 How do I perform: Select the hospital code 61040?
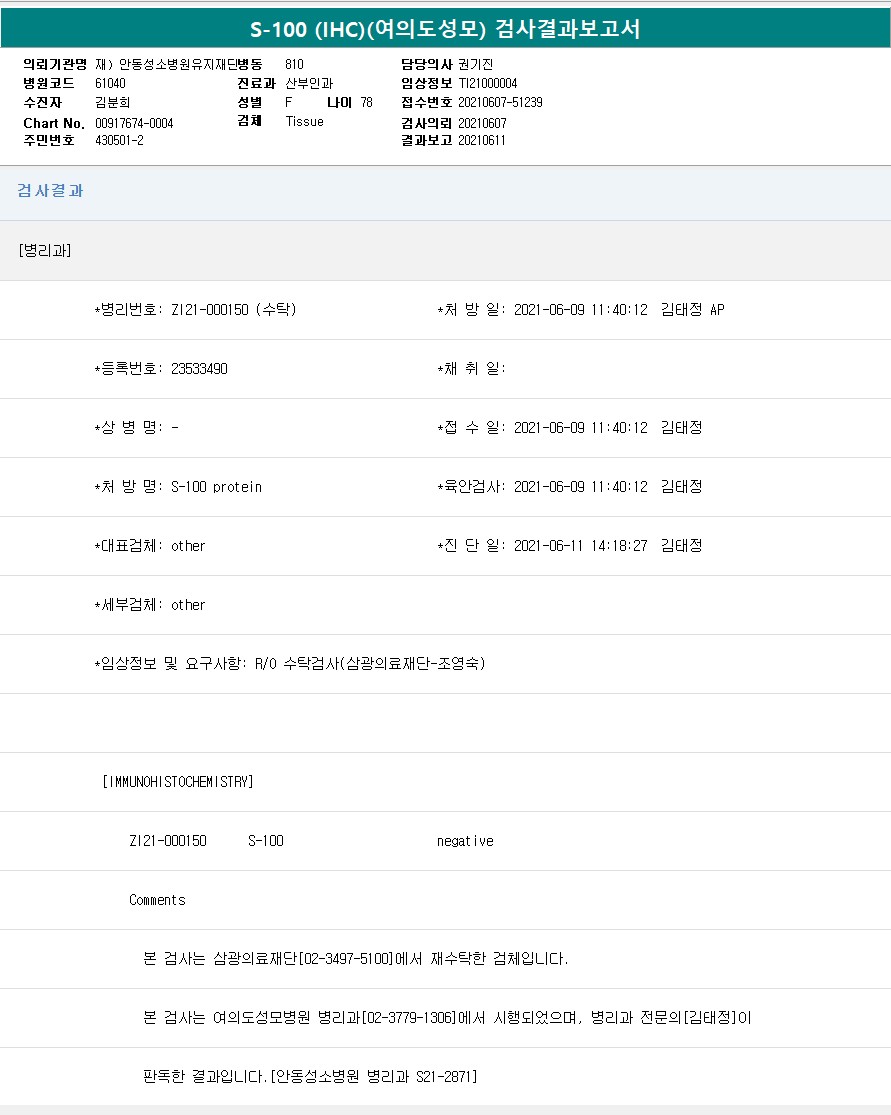(x=110, y=83)
